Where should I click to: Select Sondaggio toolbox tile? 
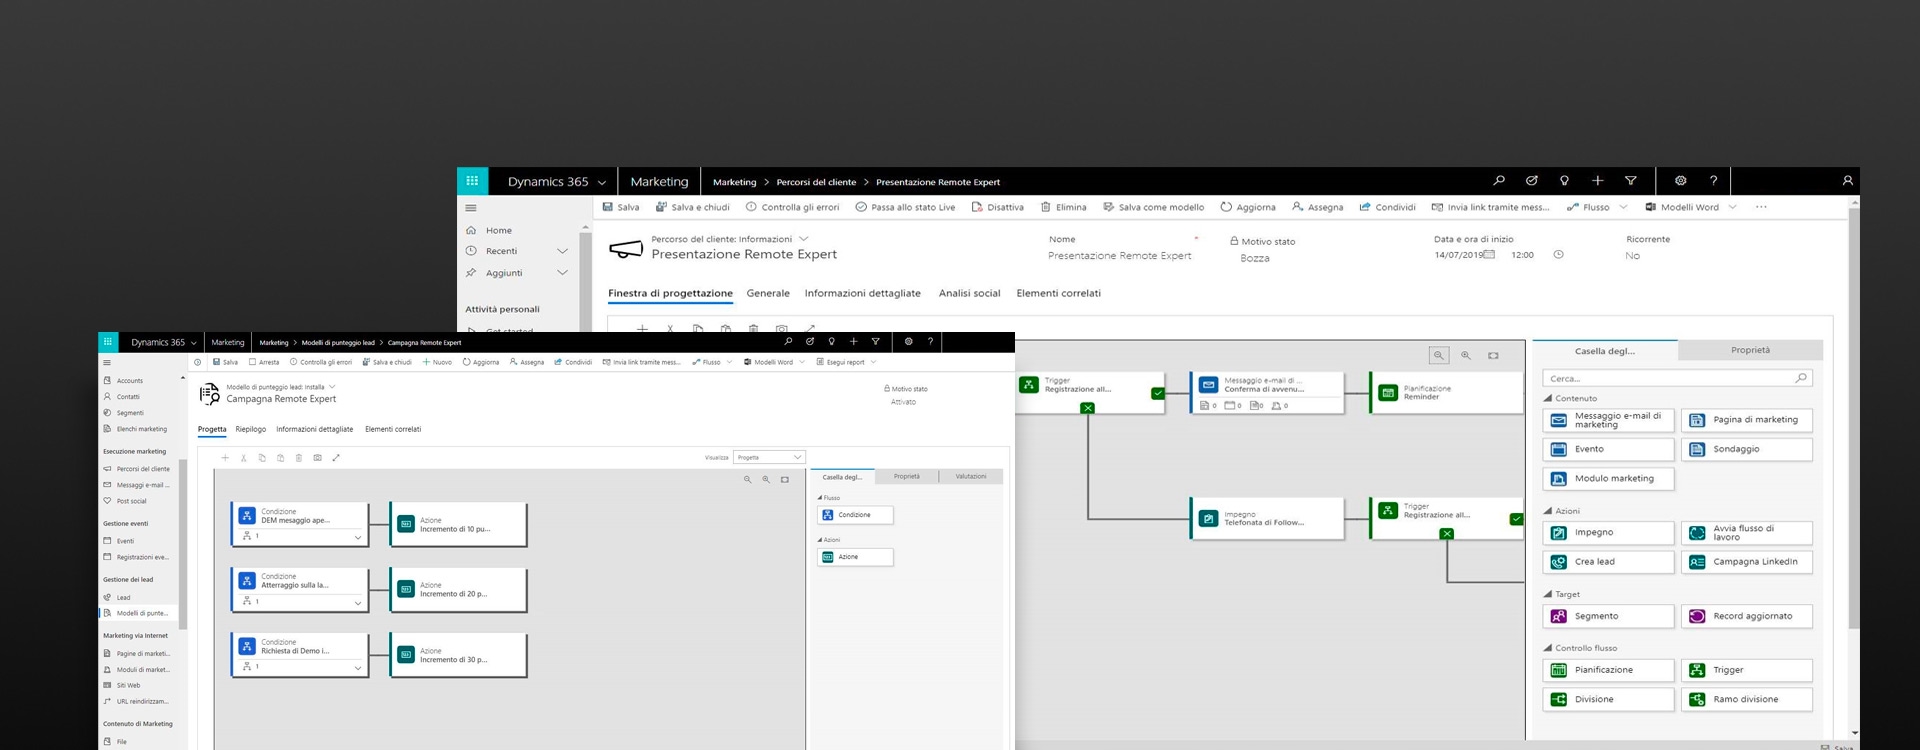pos(1746,449)
